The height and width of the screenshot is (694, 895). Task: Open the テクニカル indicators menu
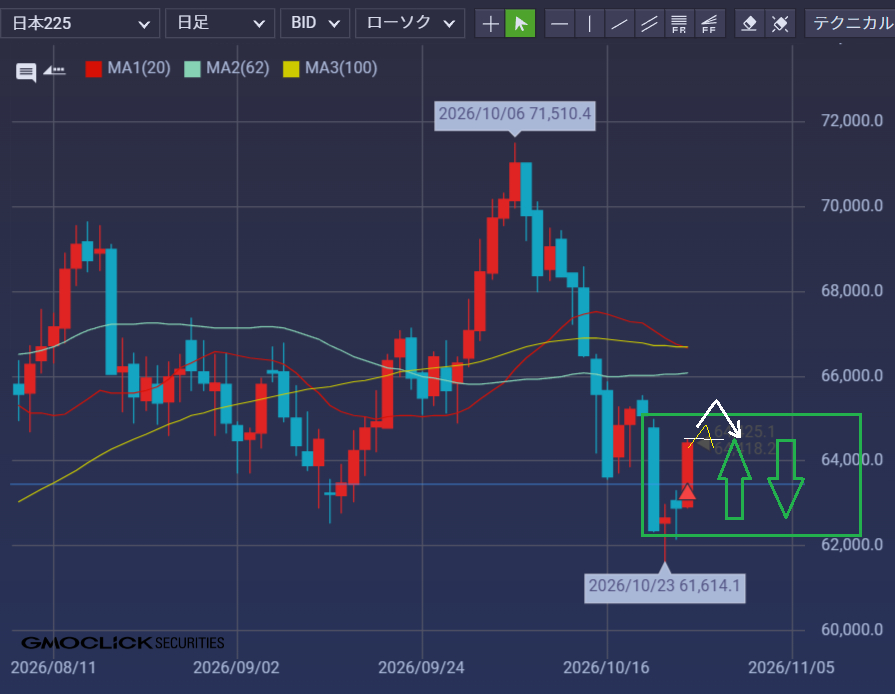point(850,23)
